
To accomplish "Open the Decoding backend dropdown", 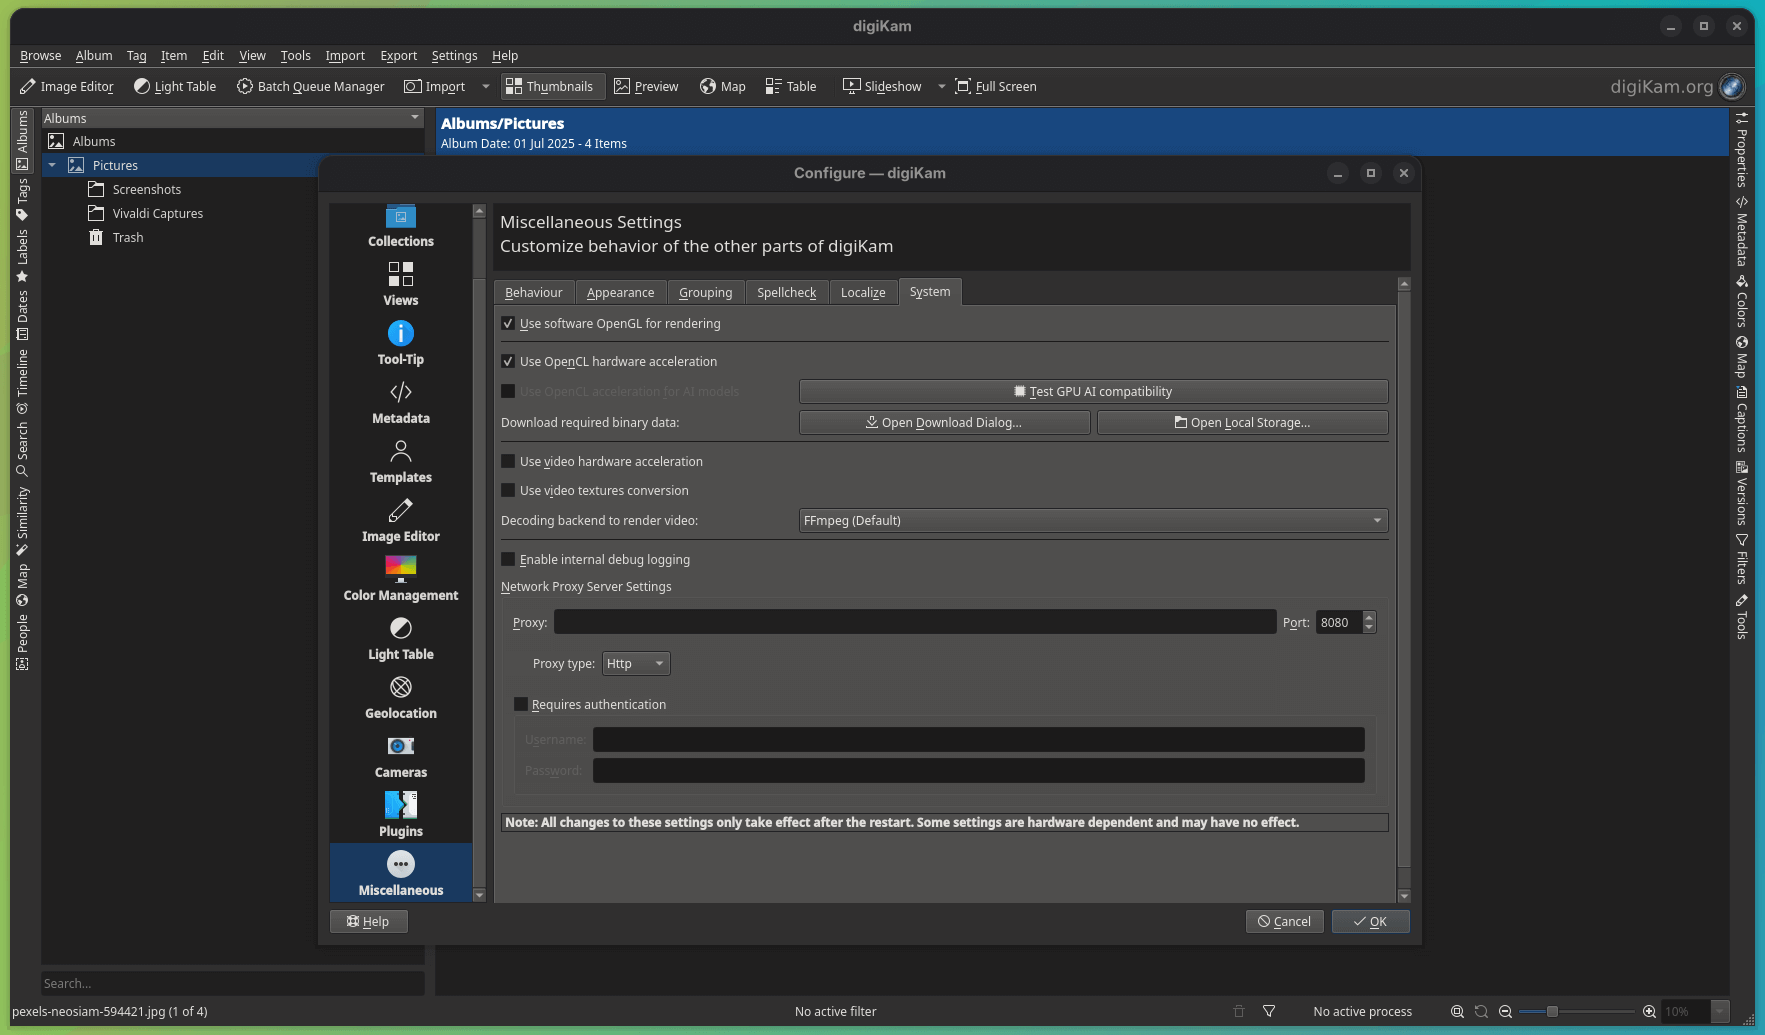I will click(1092, 520).
